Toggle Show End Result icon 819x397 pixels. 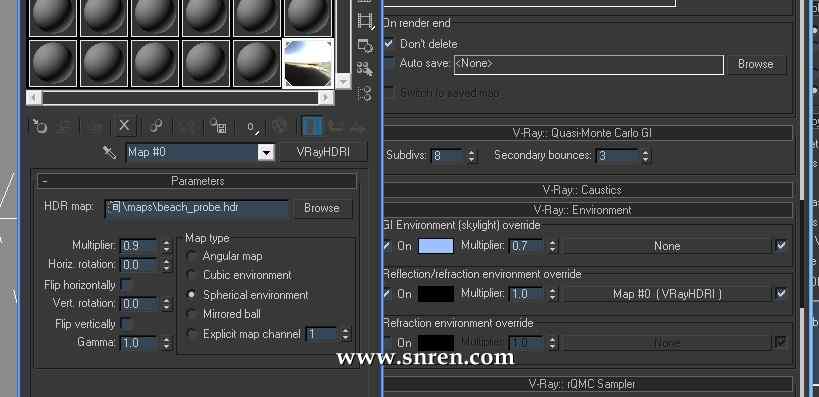312,126
